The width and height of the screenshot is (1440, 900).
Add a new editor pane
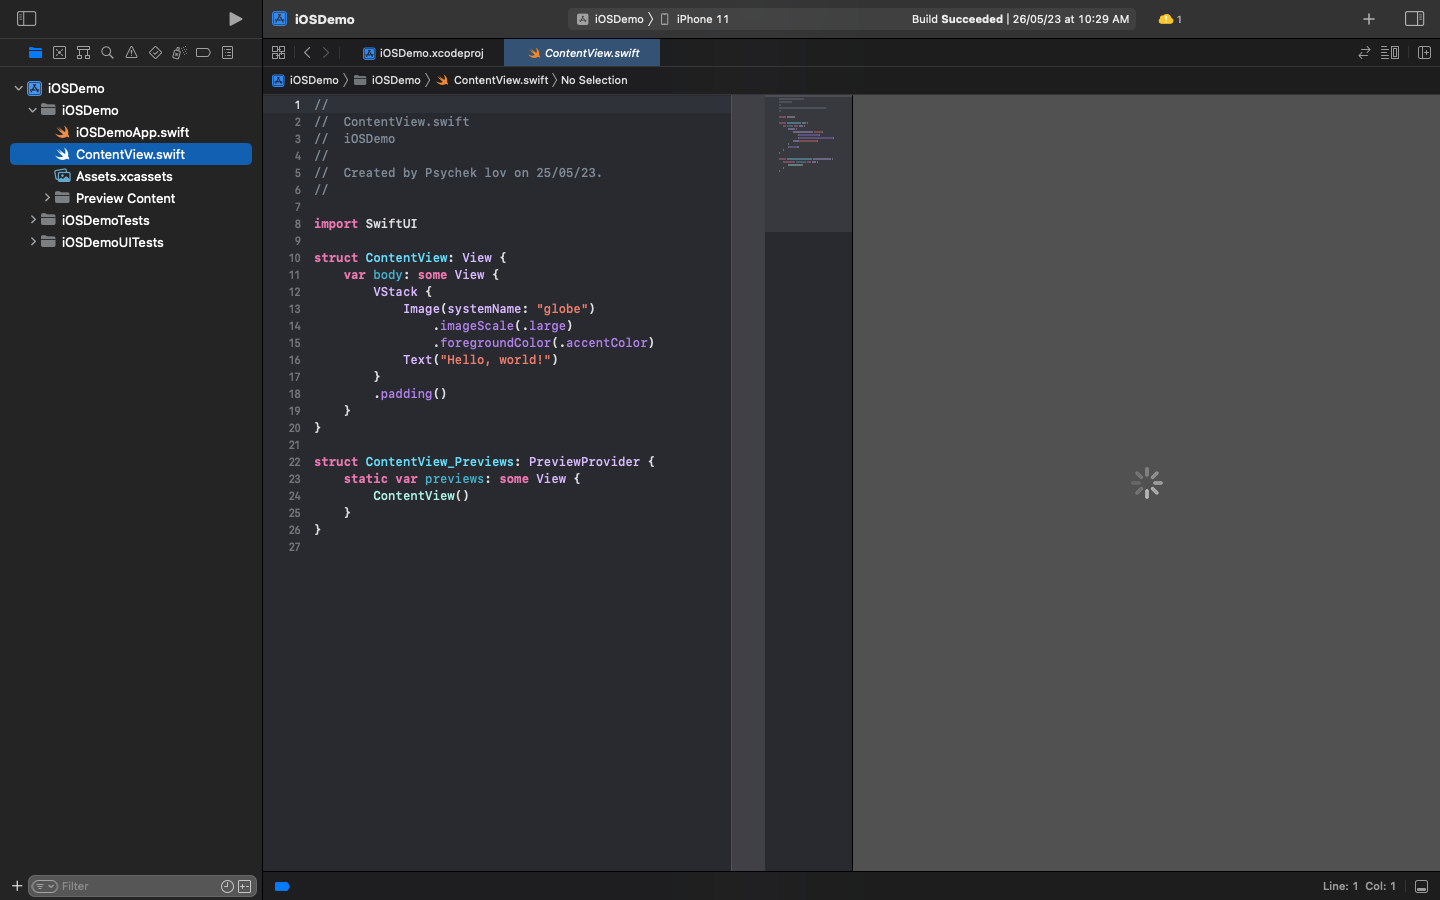(1424, 53)
